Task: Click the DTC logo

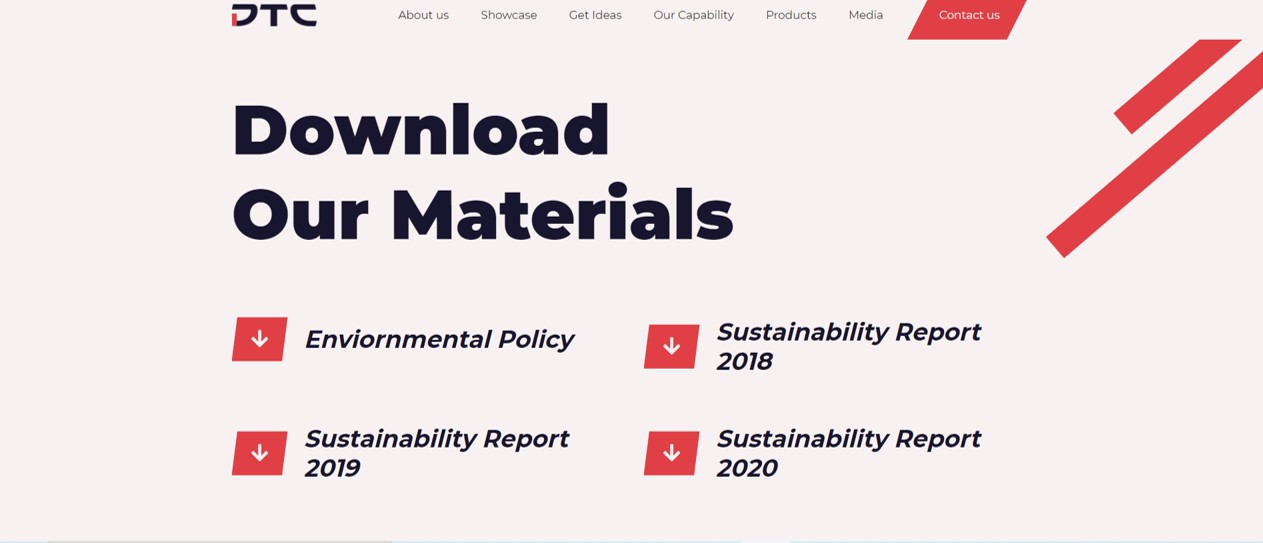Action: point(274,14)
